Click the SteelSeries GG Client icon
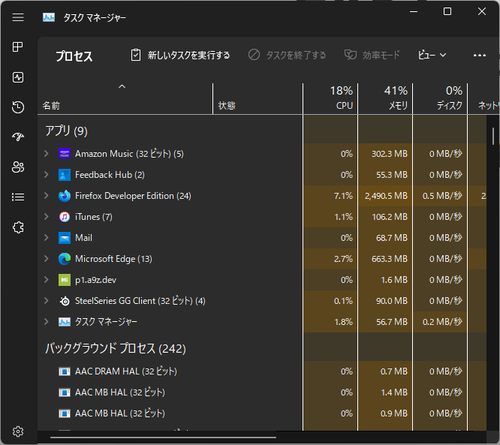The height and width of the screenshot is (445, 500). click(64, 301)
